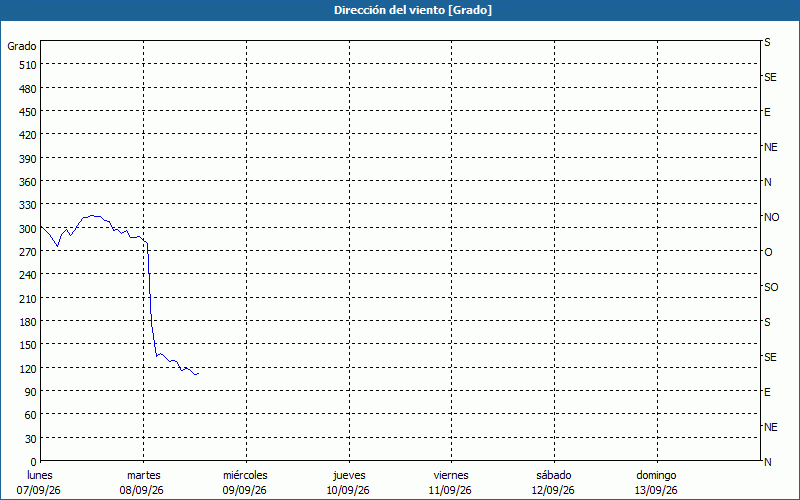Select the 'E' compass label level with 90
This screenshot has width=800, height=500.
click(767, 392)
